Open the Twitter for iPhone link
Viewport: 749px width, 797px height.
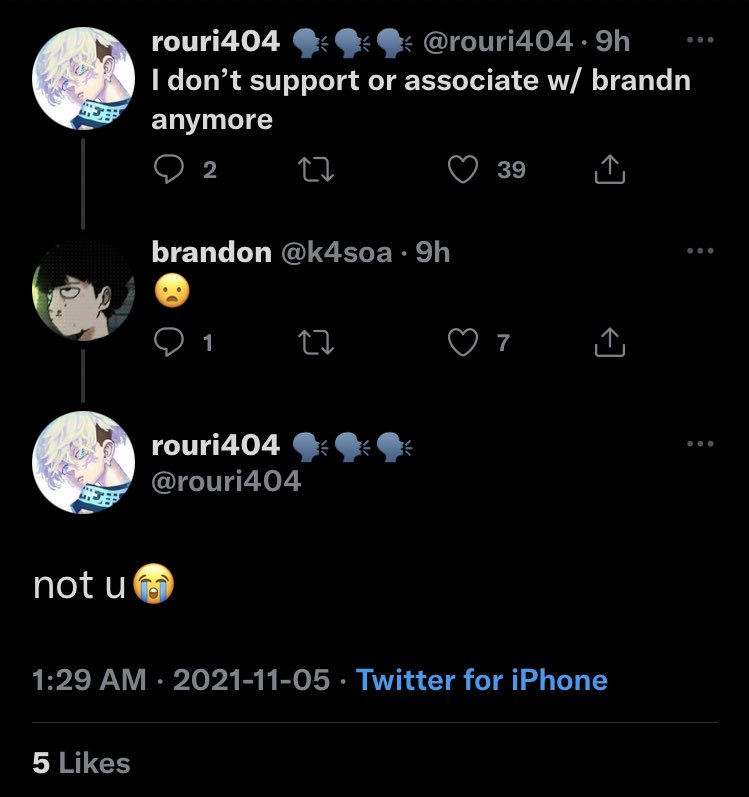482,680
